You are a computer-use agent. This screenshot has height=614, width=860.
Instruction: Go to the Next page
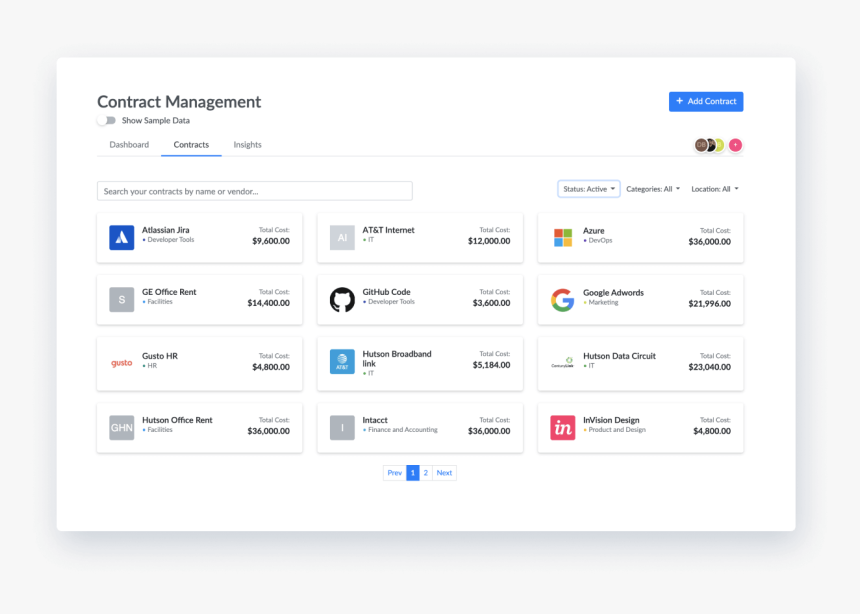[444, 473]
